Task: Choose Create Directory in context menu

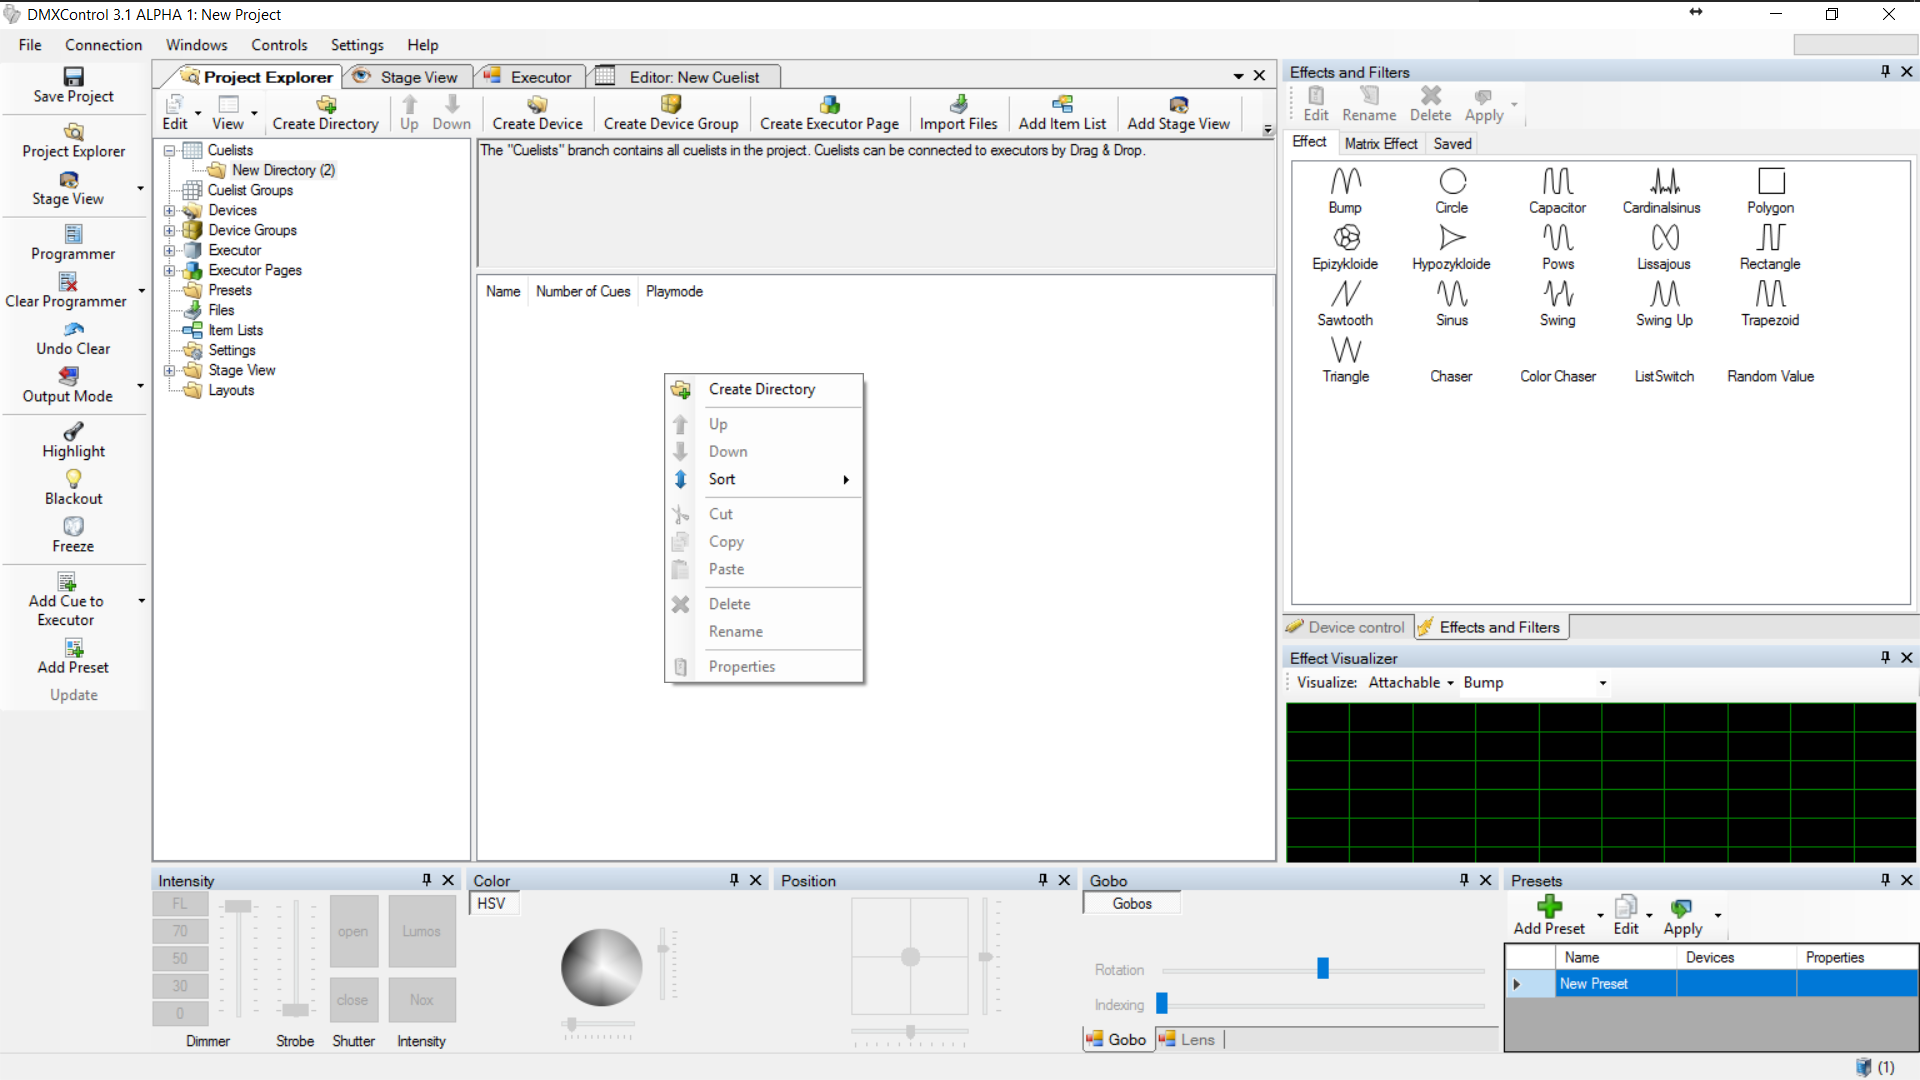Action: coord(761,389)
